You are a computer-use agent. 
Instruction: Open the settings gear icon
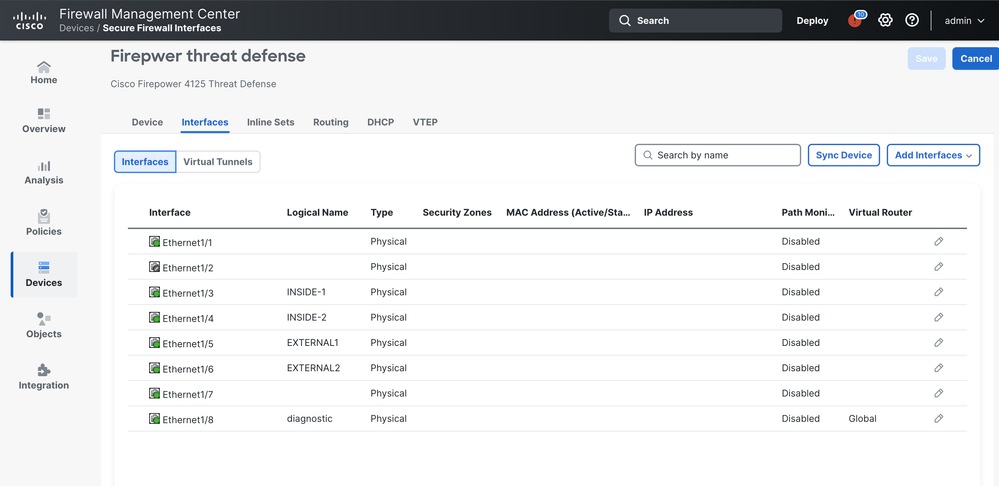[885, 20]
